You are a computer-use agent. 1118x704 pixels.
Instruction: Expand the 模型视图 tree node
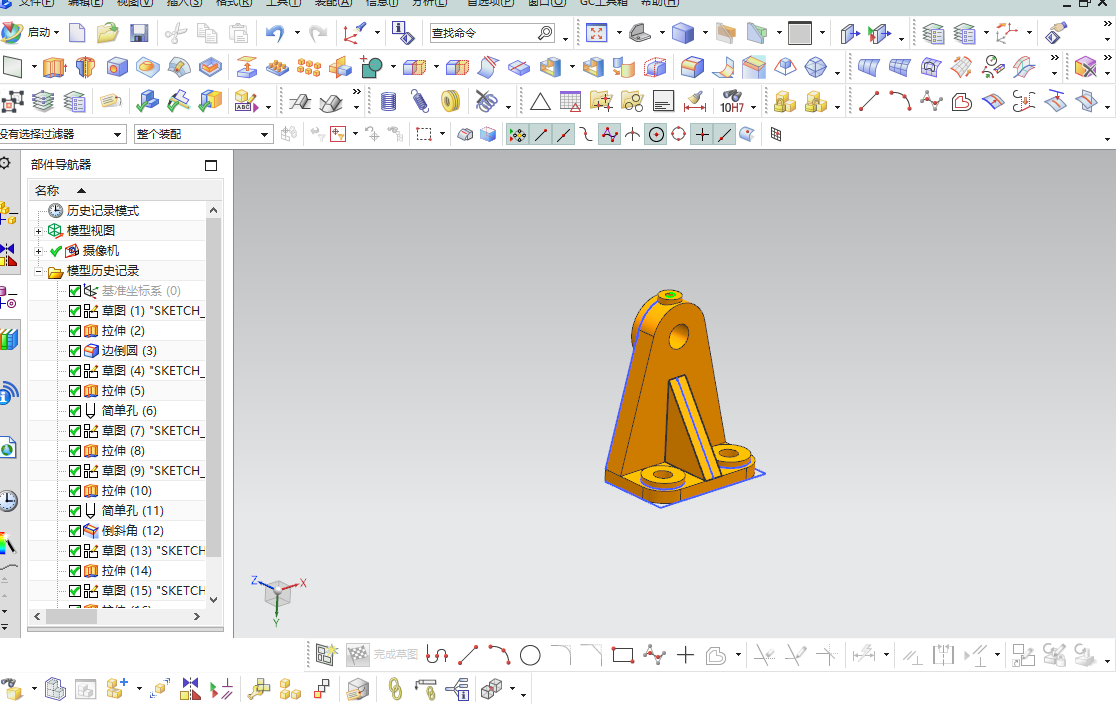39,231
